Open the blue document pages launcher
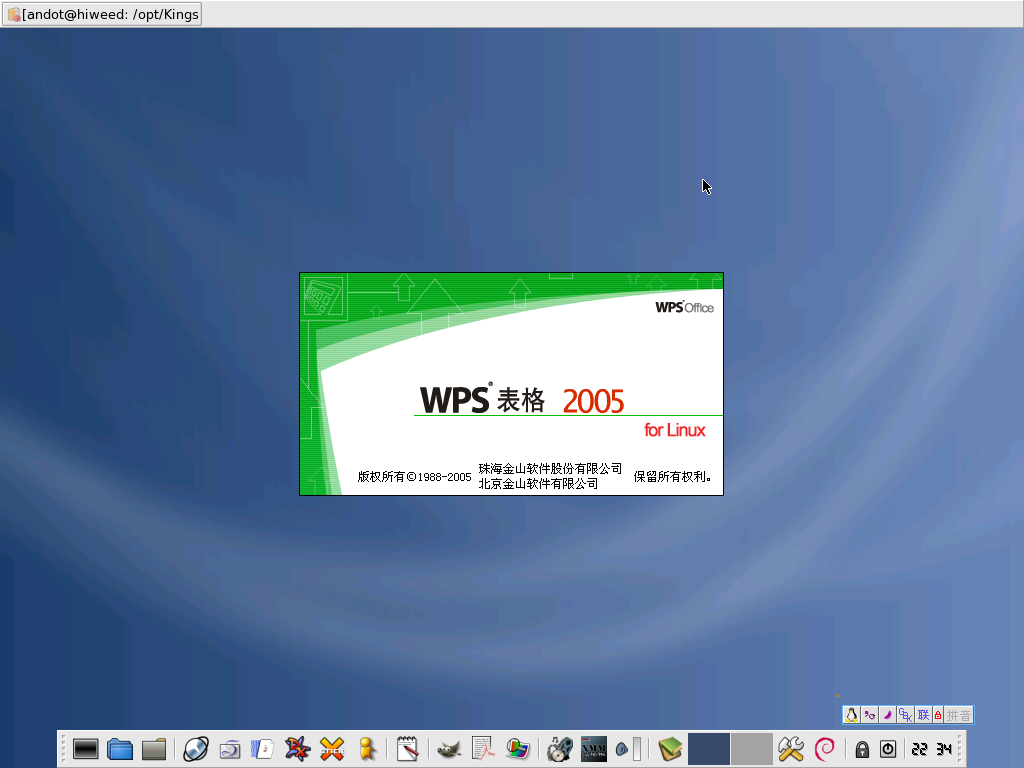 coord(263,749)
